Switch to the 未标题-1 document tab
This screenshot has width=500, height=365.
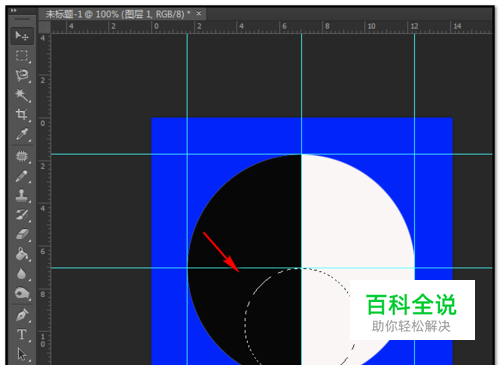[x=118, y=14]
